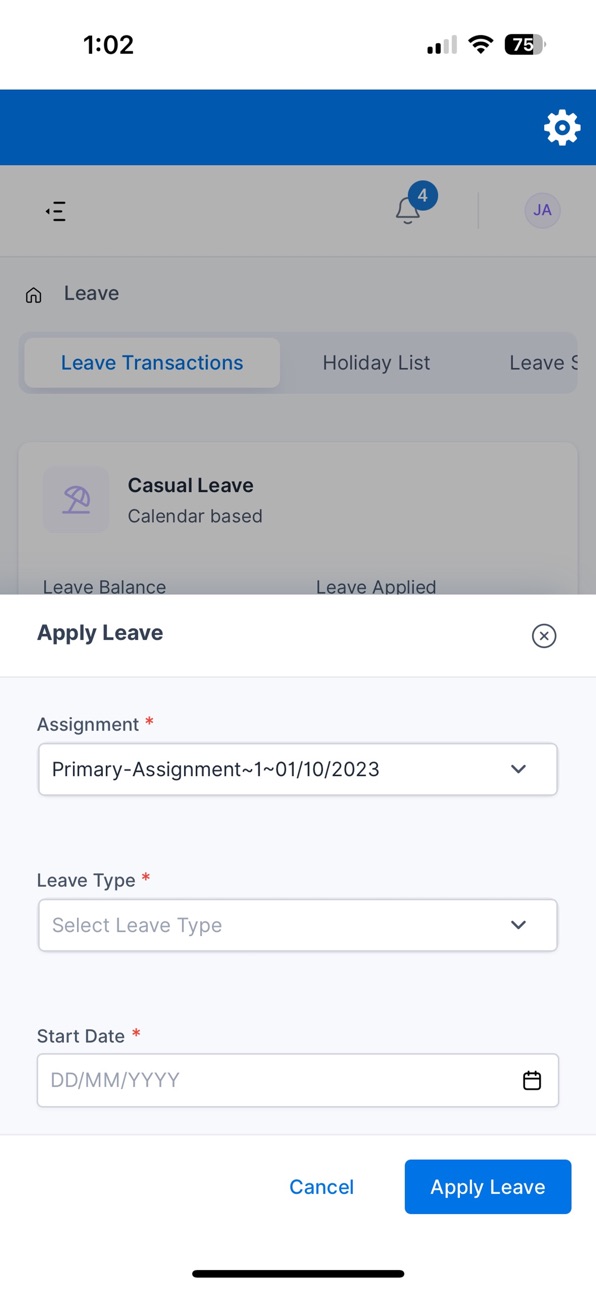Screen dimensions: 596x1290
Task: Click the Leave Type chevron arrow
Action: 518,925
